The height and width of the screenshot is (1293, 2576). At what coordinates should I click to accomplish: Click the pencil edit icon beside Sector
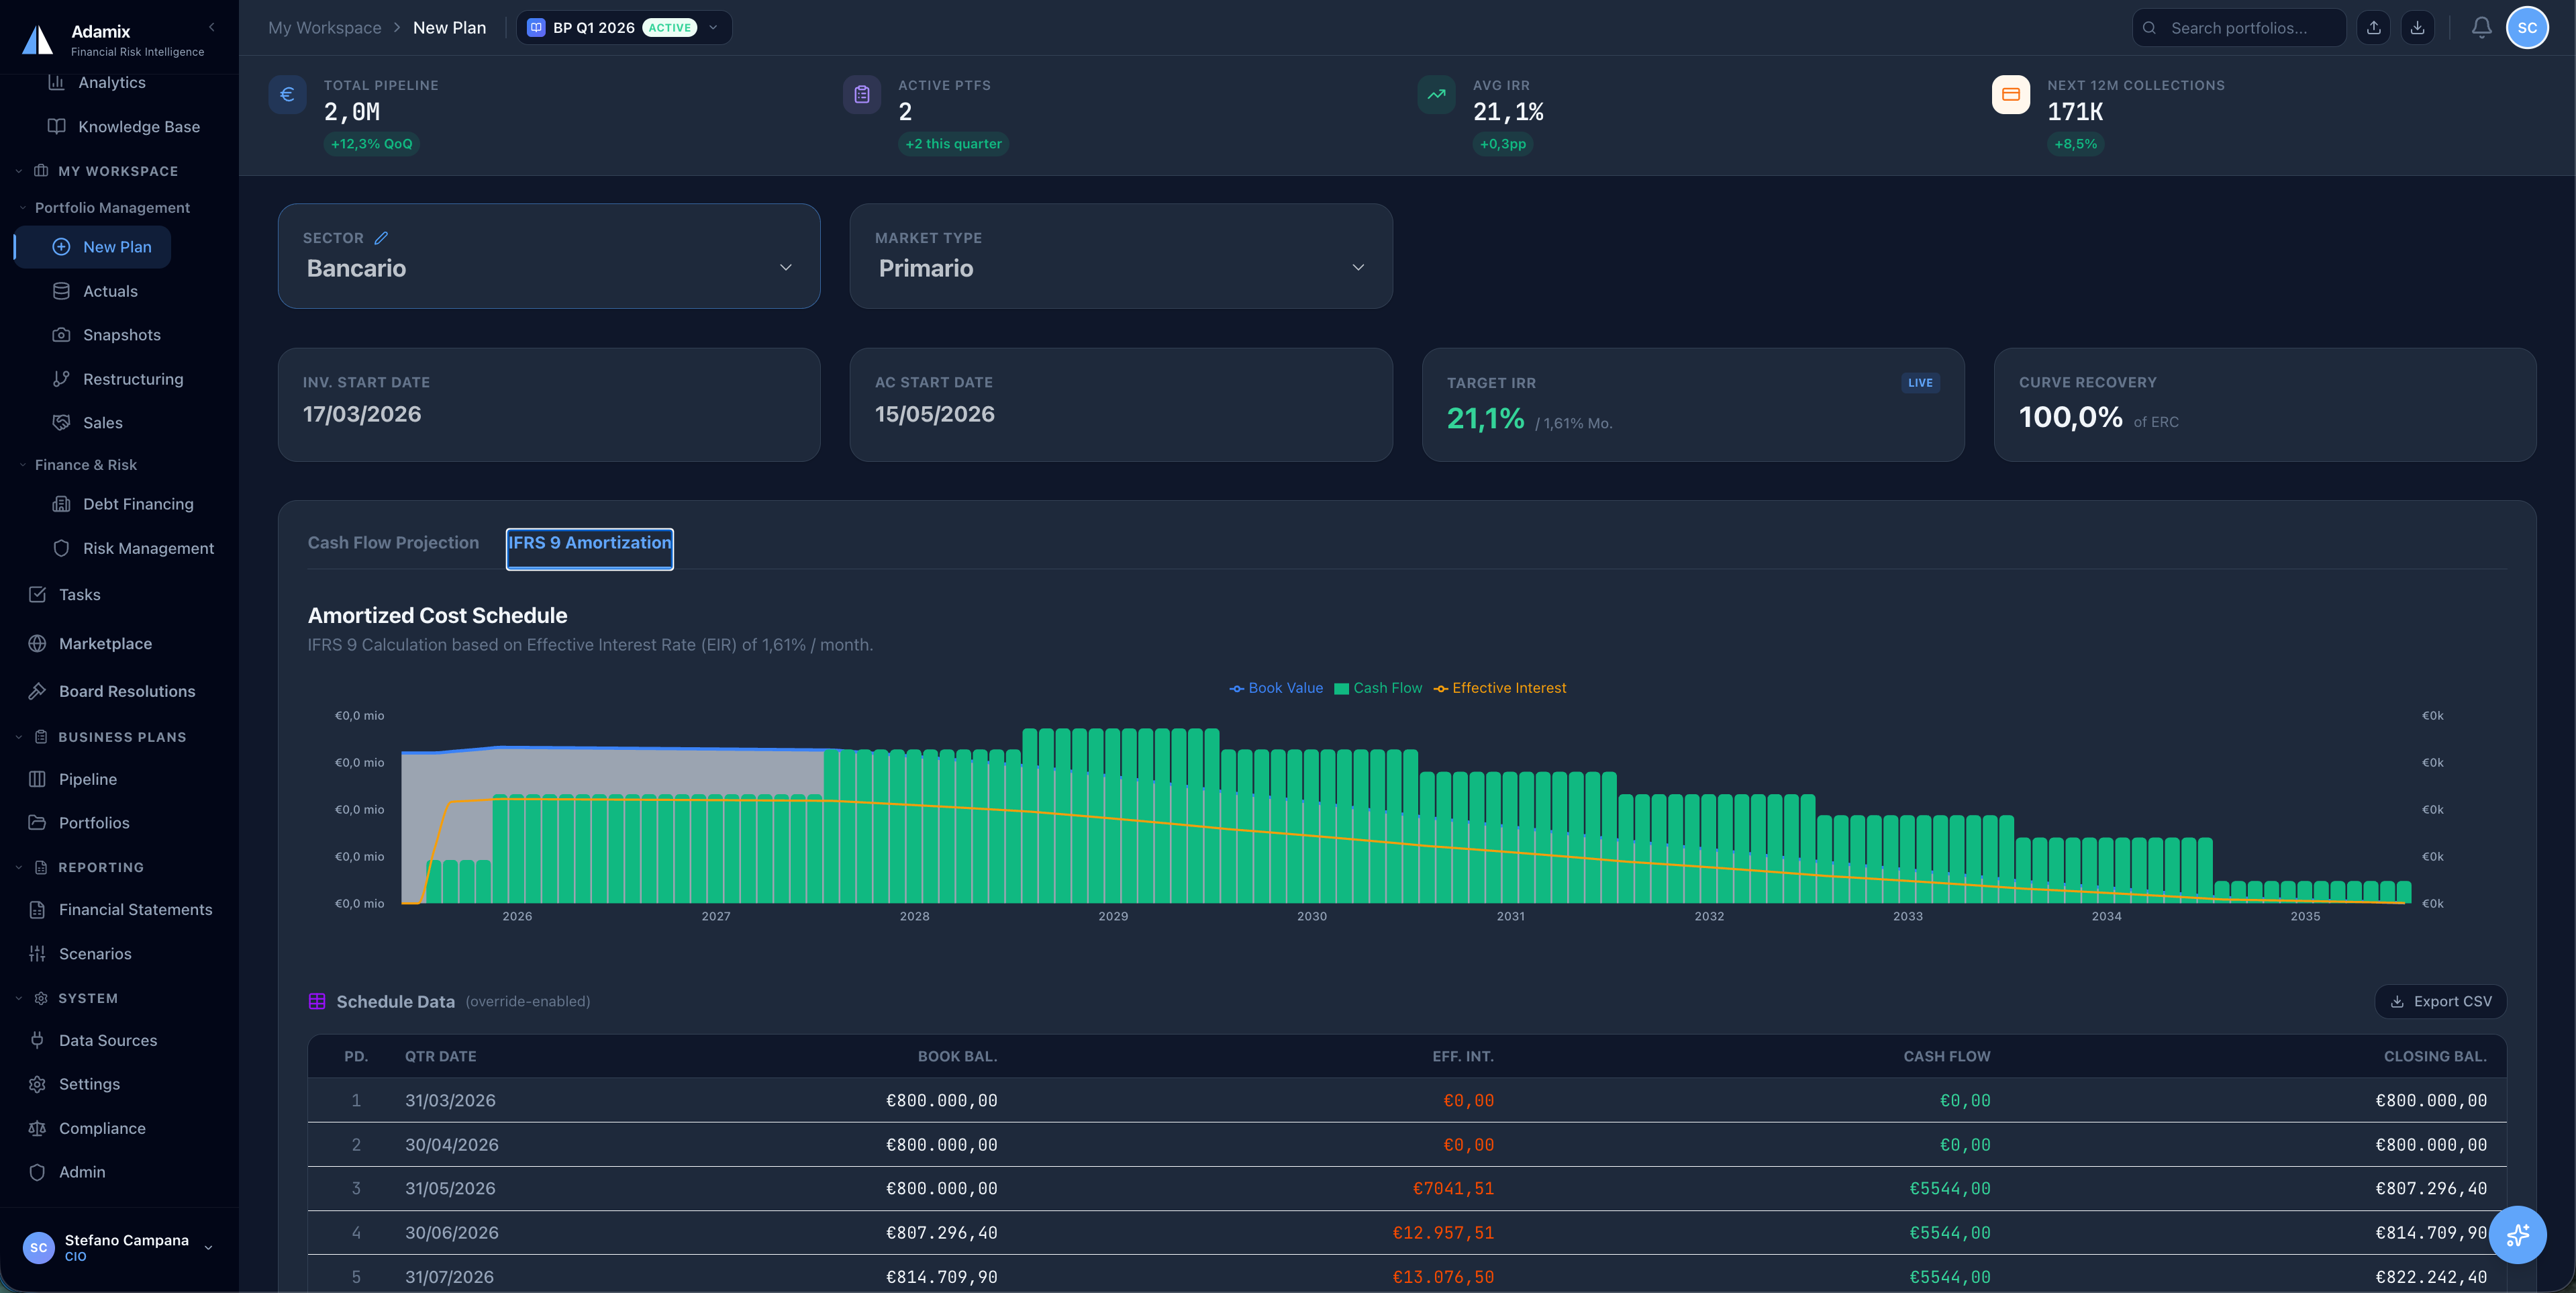381,238
